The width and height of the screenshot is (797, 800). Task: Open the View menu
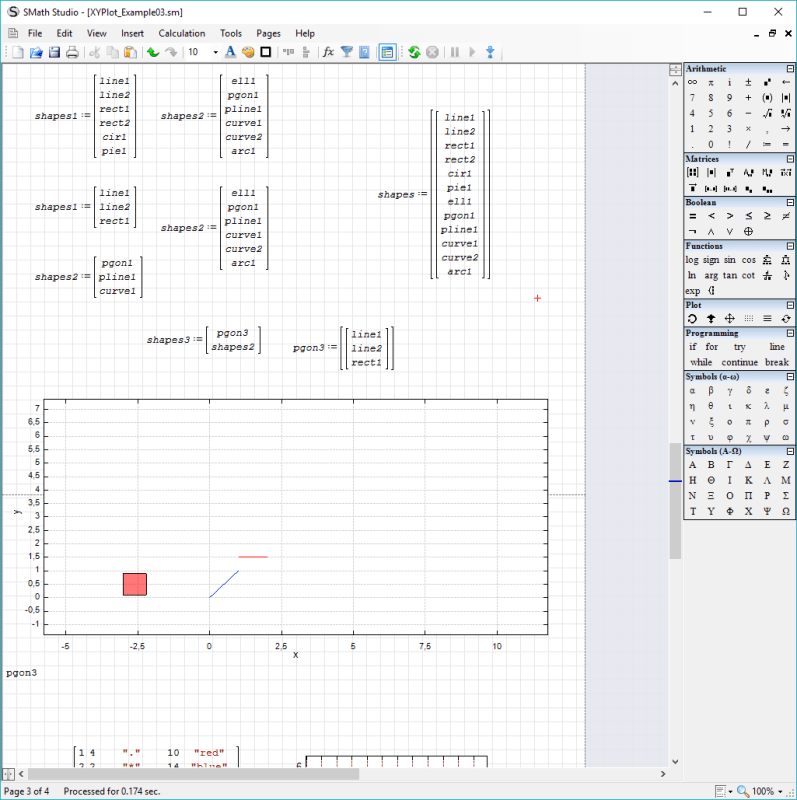96,34
